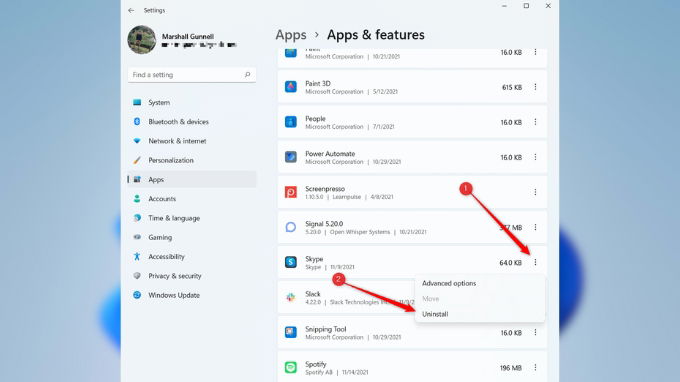Open three-dot menu for Power Automate
680x382 pixels.
pos(535,157)
